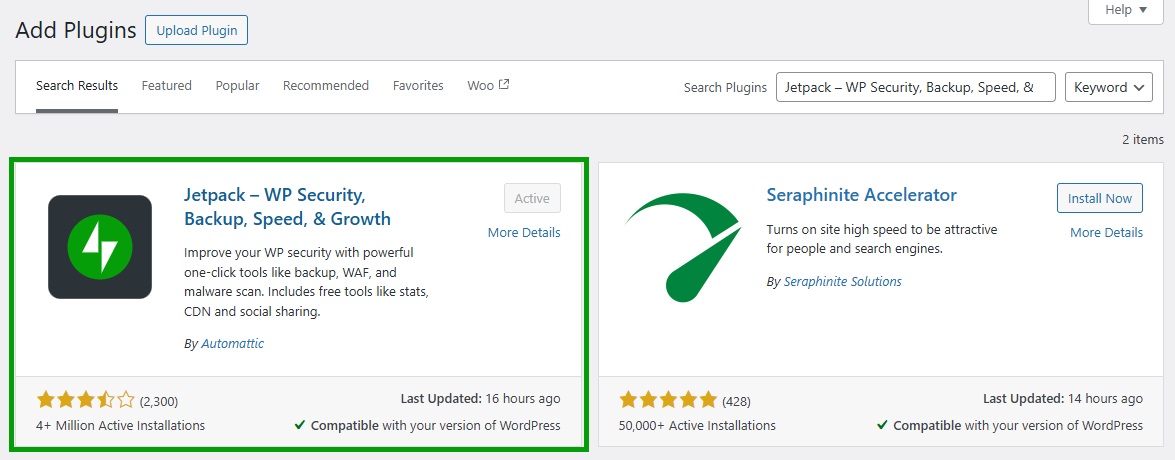The image size is (1175, 460).
Task: Open More Details for Seraphinite Accelerator
Action: click(1106, 233)
